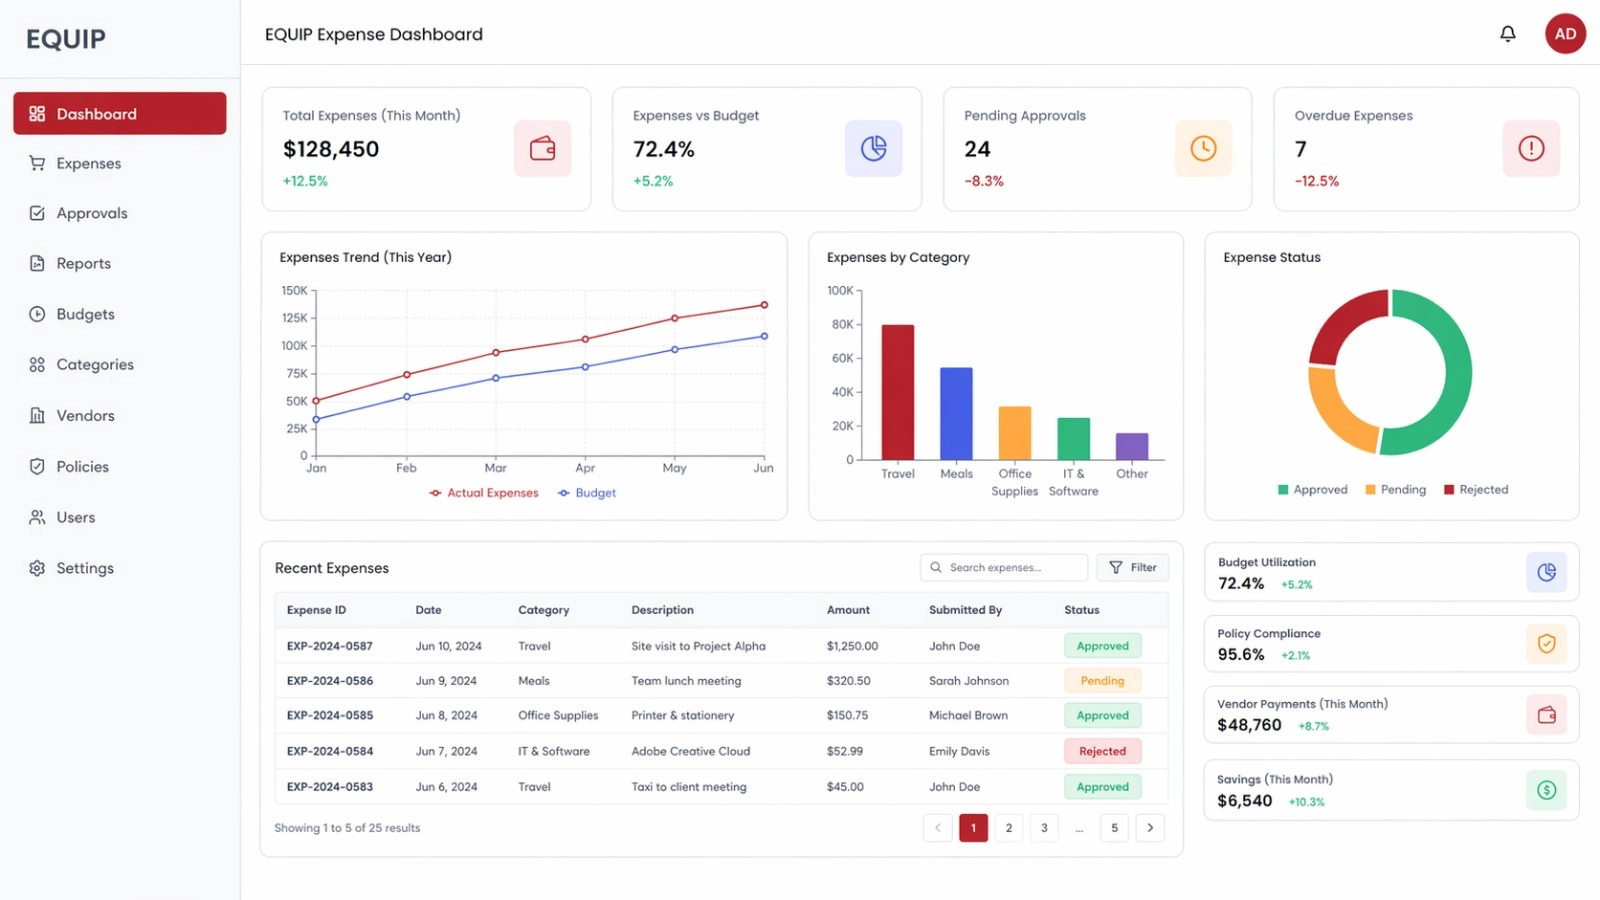
Task: Open expense EXP-2024-0587 row
Action: tap(330, 647)
